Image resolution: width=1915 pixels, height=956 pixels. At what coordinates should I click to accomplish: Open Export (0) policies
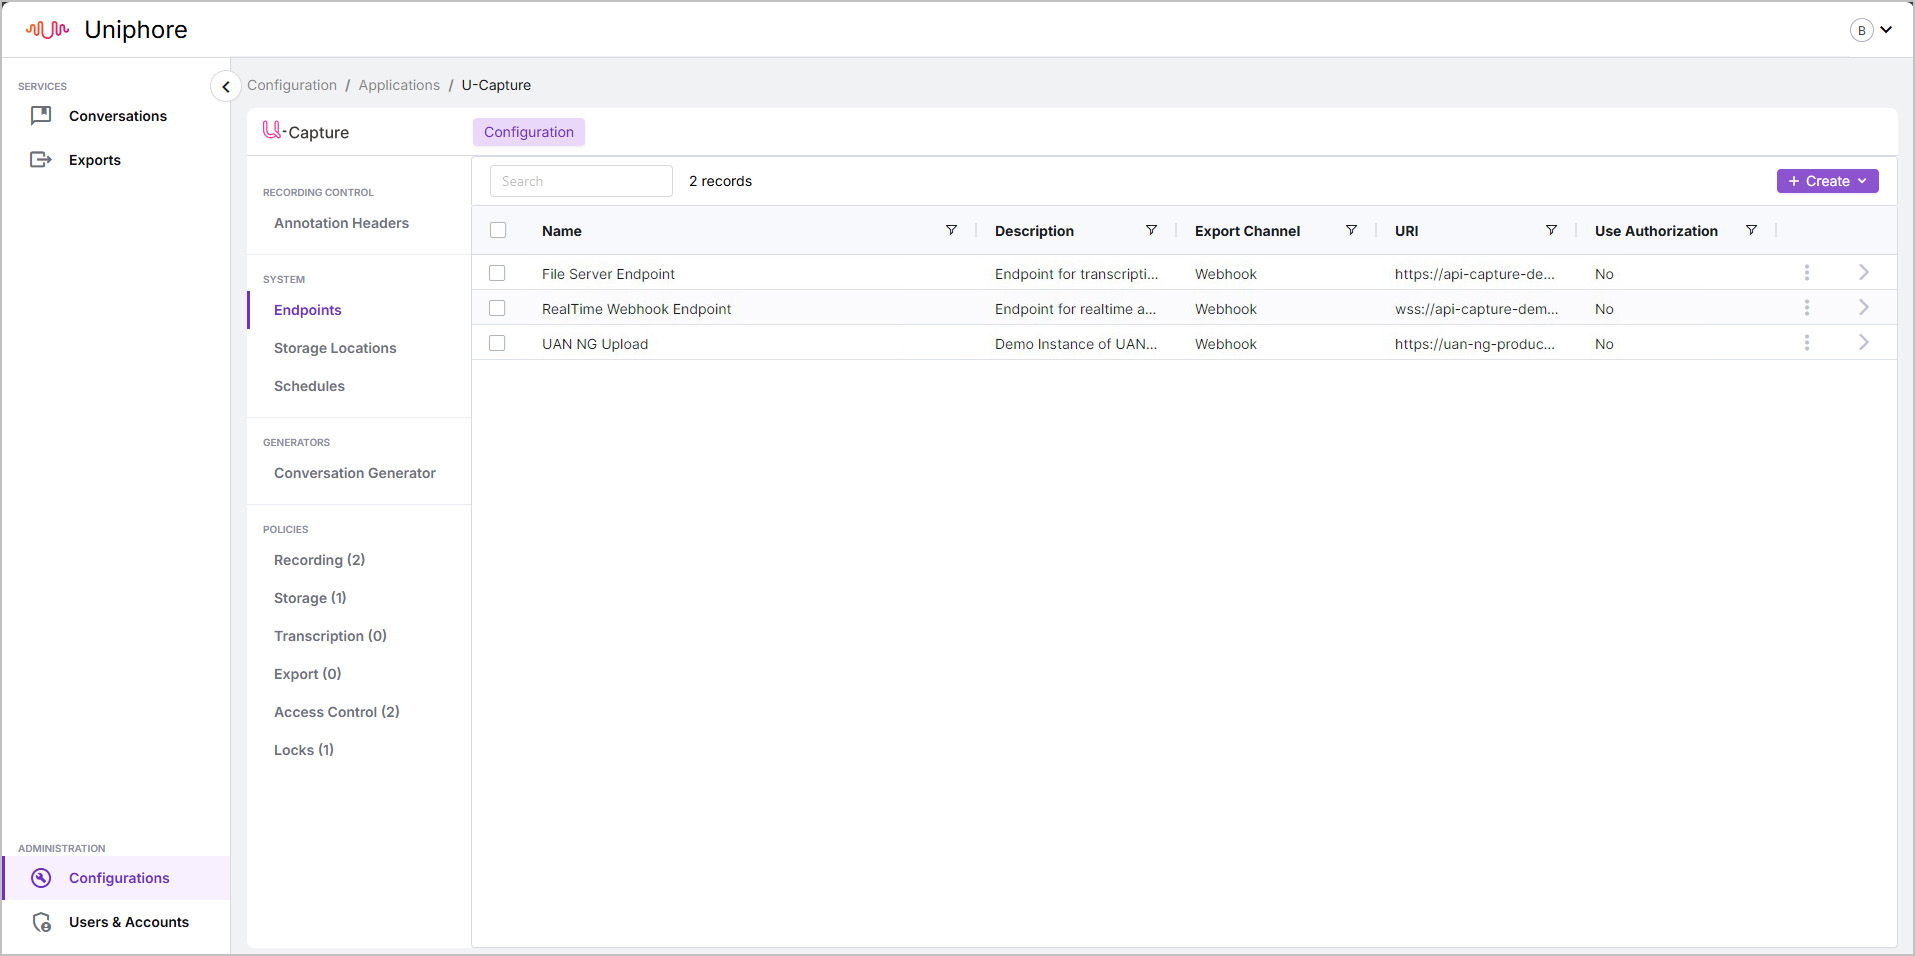click(308, 674)
